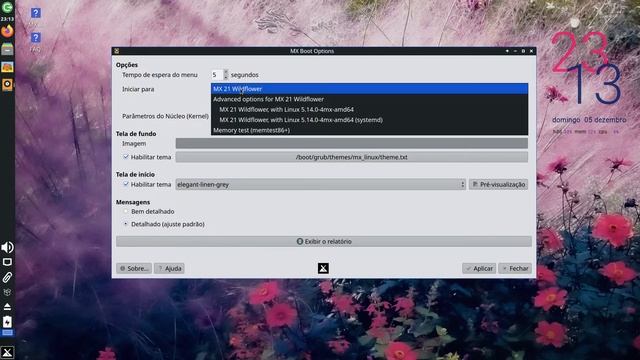Click the MX logo in dialog footer
The image size is (640, 360).
point(323,268)
